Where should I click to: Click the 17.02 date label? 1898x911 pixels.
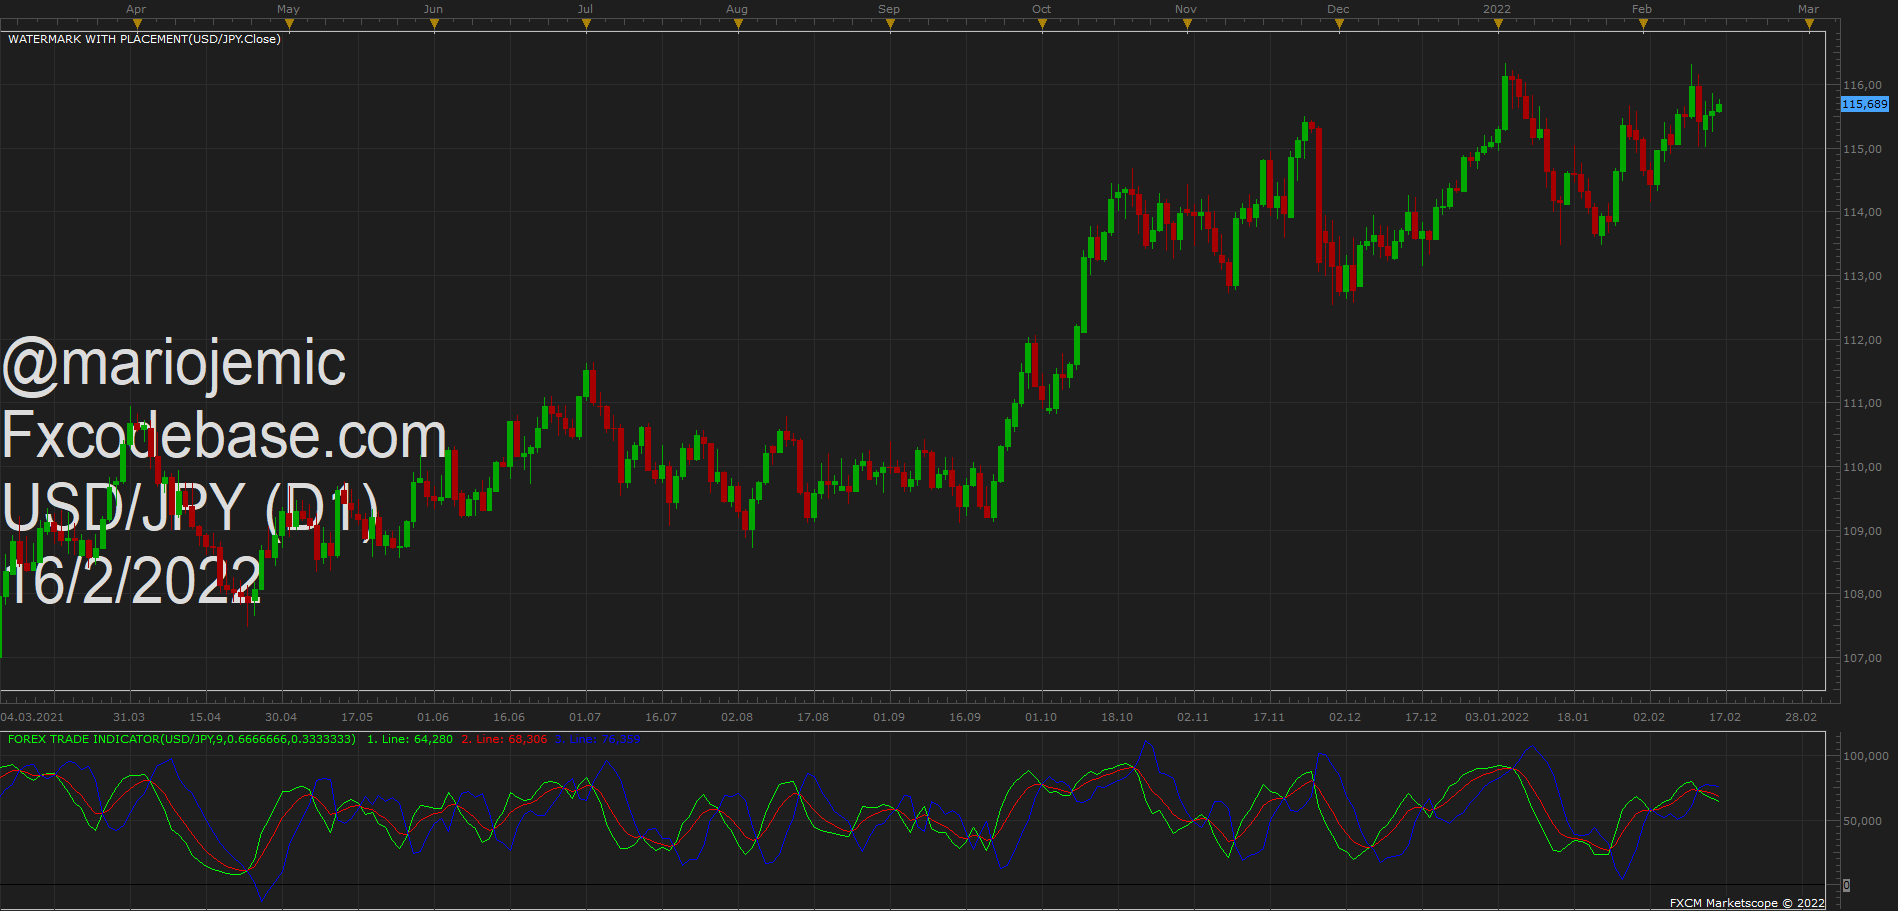[x=1725, y=717]
